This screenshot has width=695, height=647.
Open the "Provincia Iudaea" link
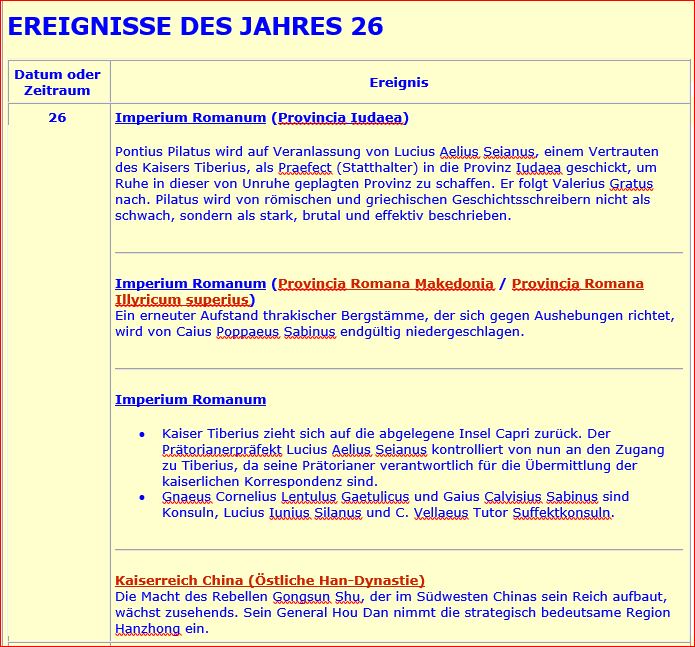(x=340, y=118)
